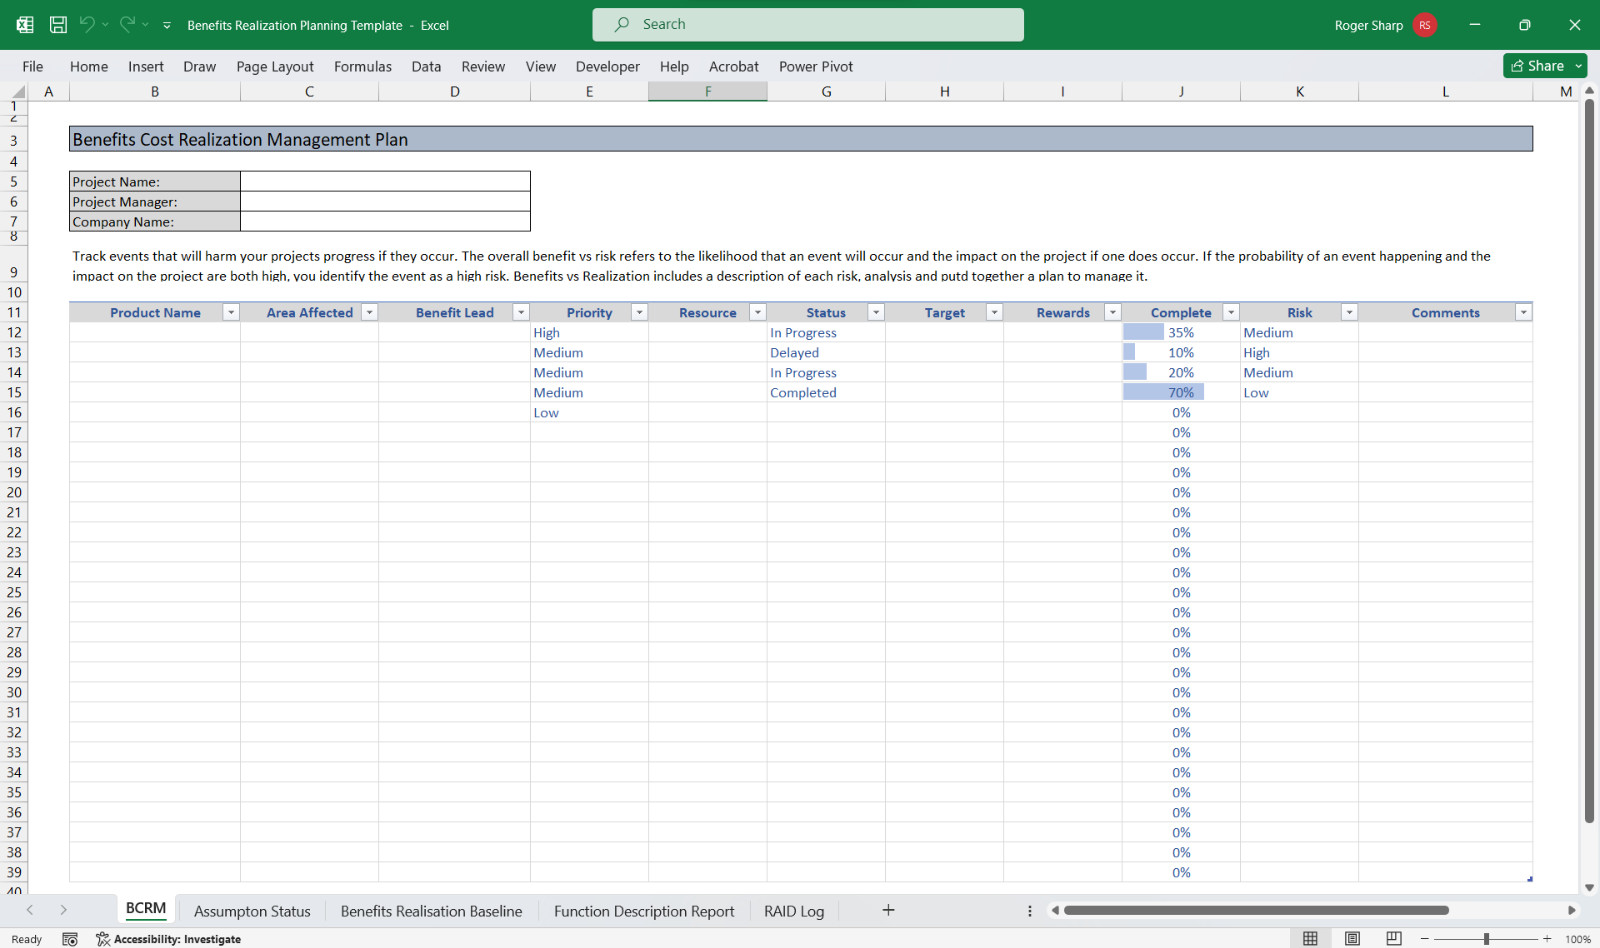
Task: Click the Search box
Action: pyautogui.click(x=808, y=24)
